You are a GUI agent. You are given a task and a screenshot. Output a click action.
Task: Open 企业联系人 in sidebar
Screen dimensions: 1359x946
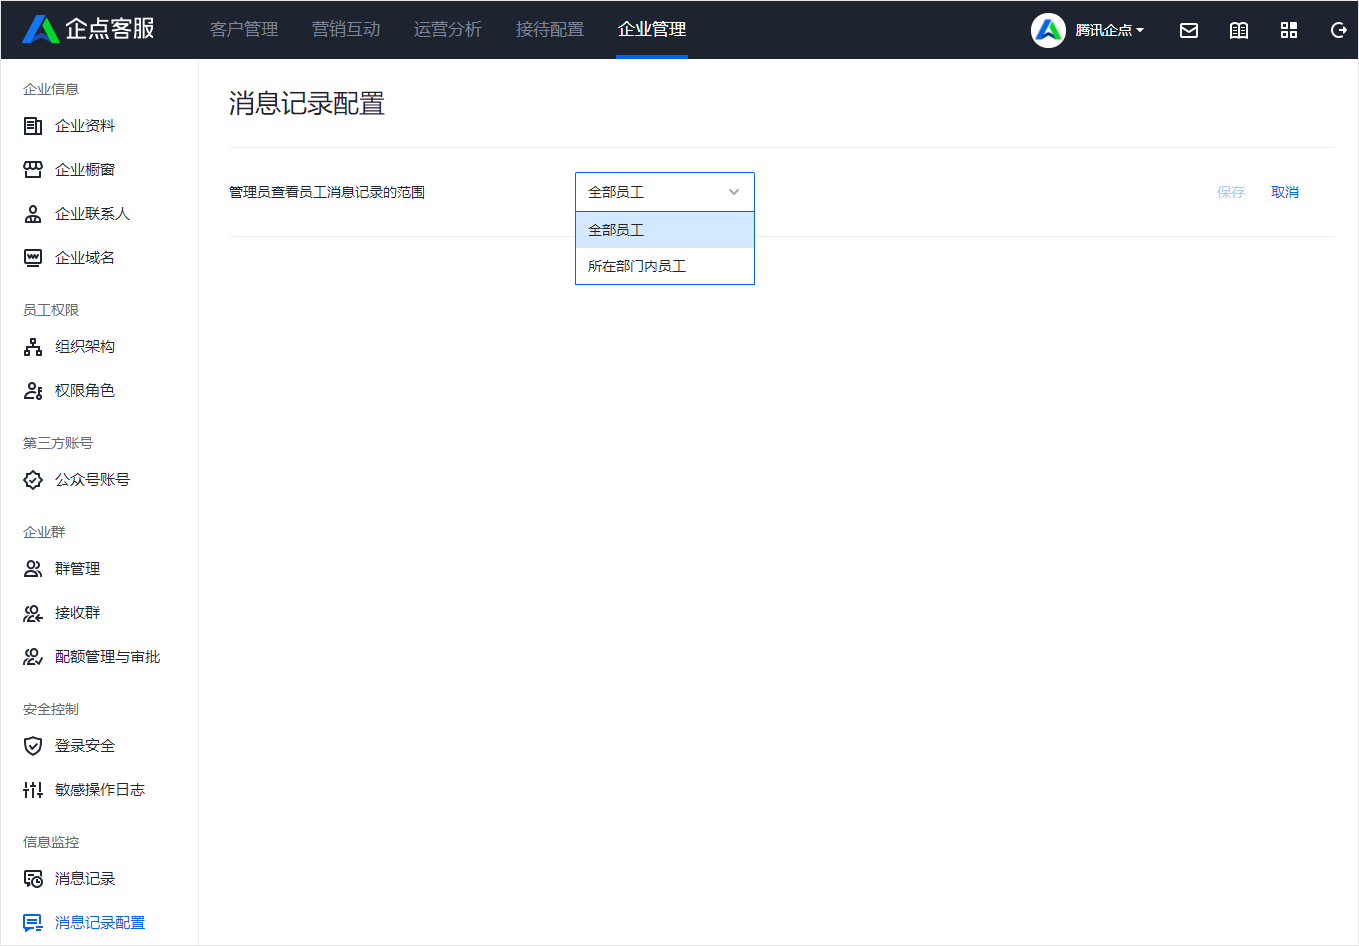(92, 214)
